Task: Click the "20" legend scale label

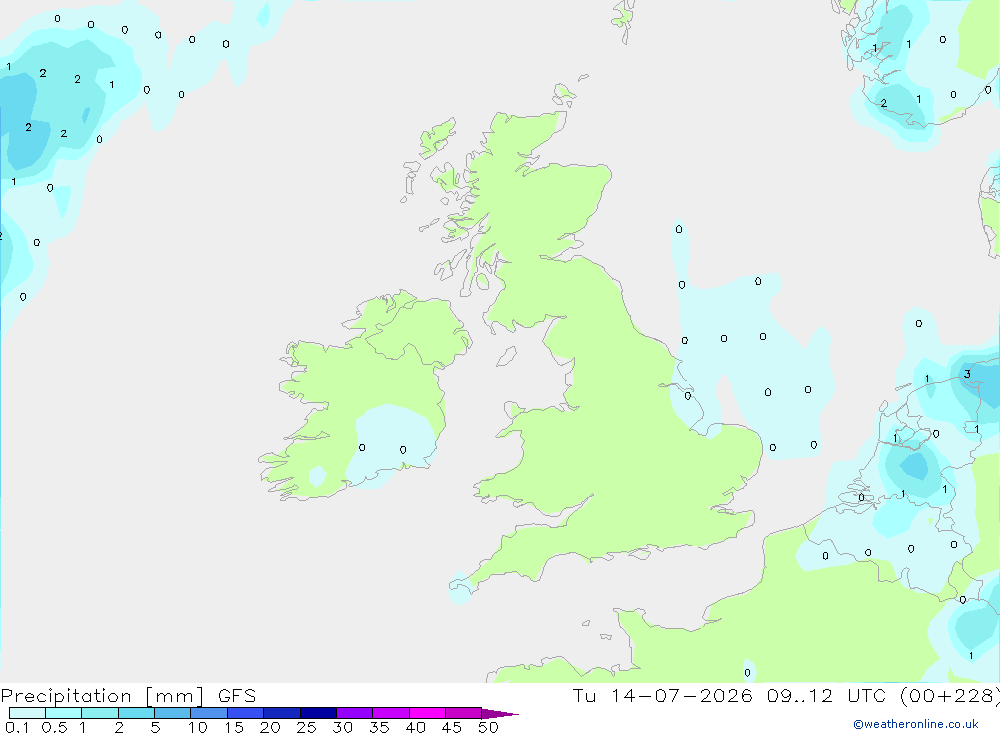Action: (x=270, y=727)
